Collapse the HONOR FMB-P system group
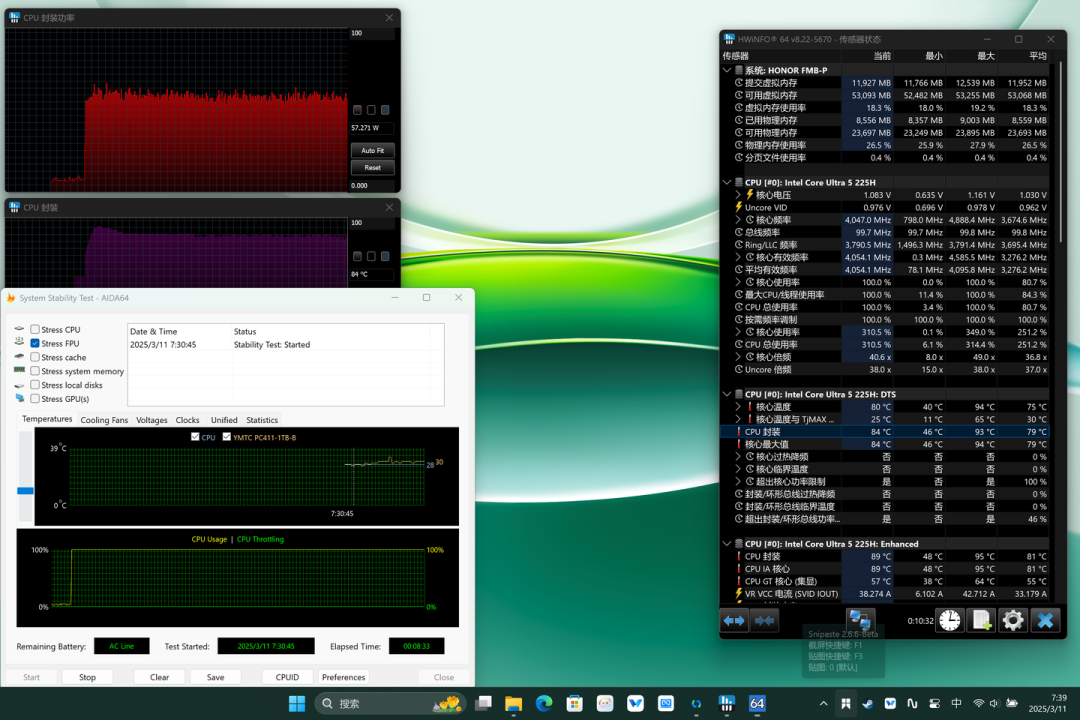 coord(727,70)
